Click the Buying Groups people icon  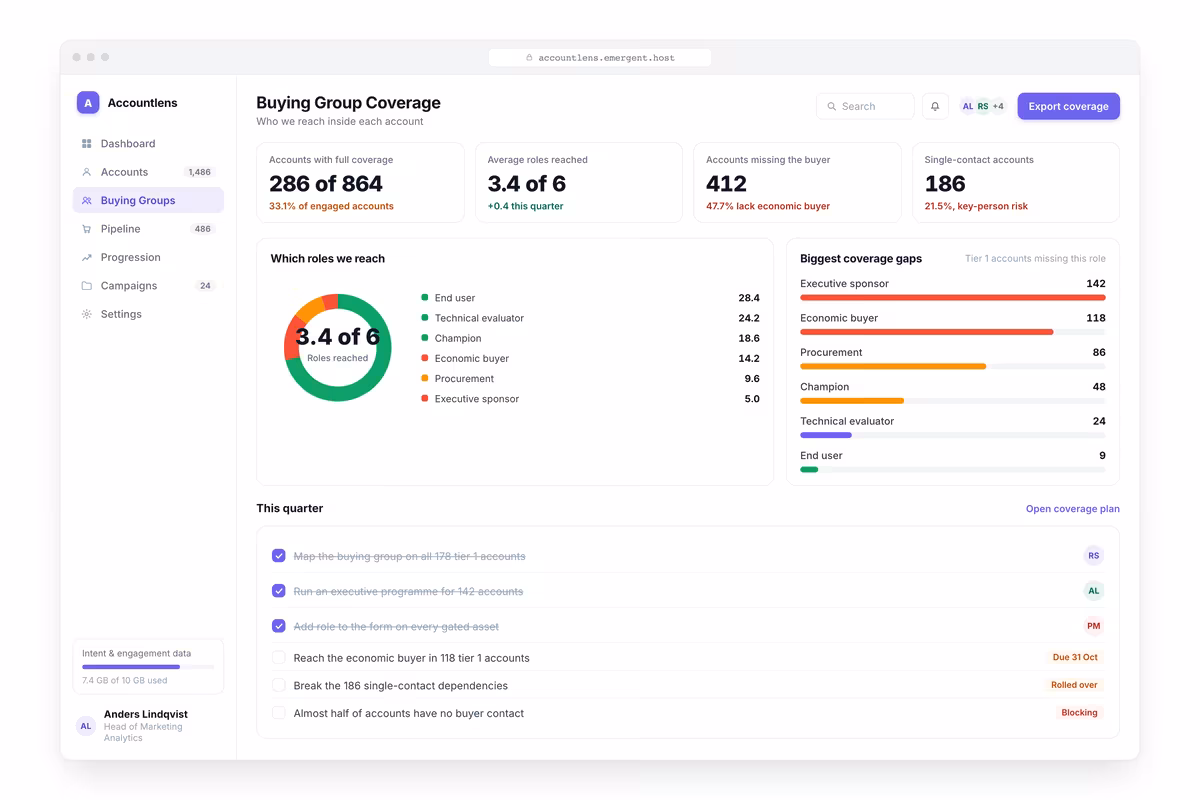click(87, 201)
